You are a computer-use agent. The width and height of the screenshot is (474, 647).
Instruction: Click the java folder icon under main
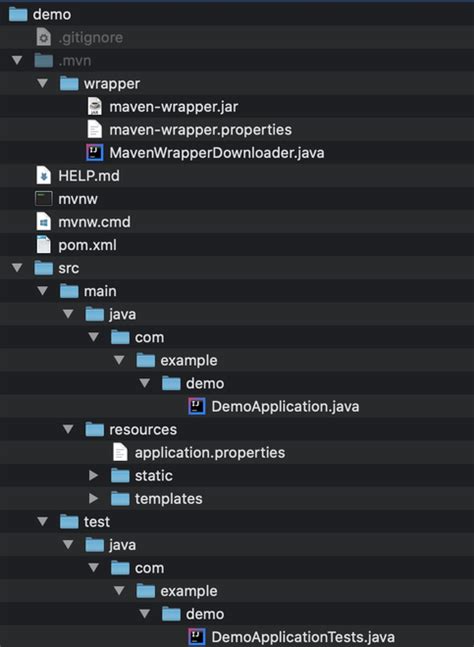coord(94,314)
